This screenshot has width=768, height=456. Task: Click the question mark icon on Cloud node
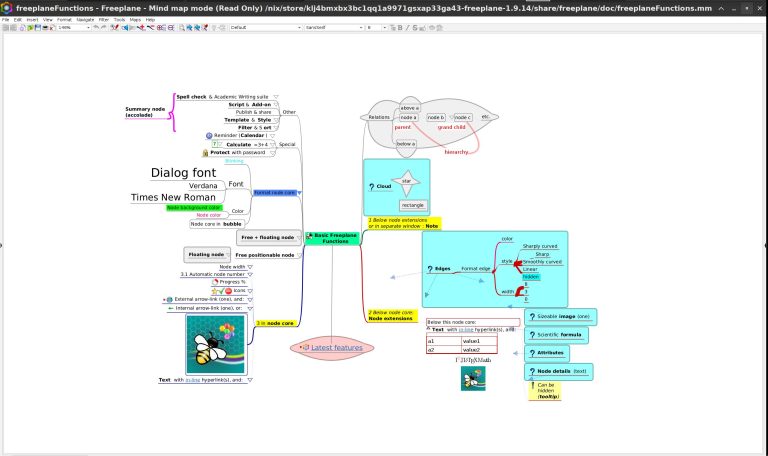click(x=372, y=187)
